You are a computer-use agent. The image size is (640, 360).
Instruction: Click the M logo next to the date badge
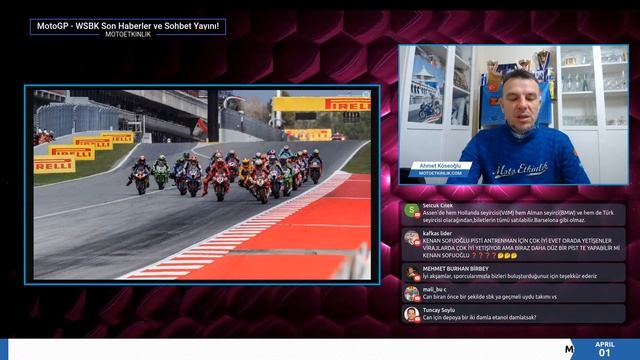click(x=569, y=349)
